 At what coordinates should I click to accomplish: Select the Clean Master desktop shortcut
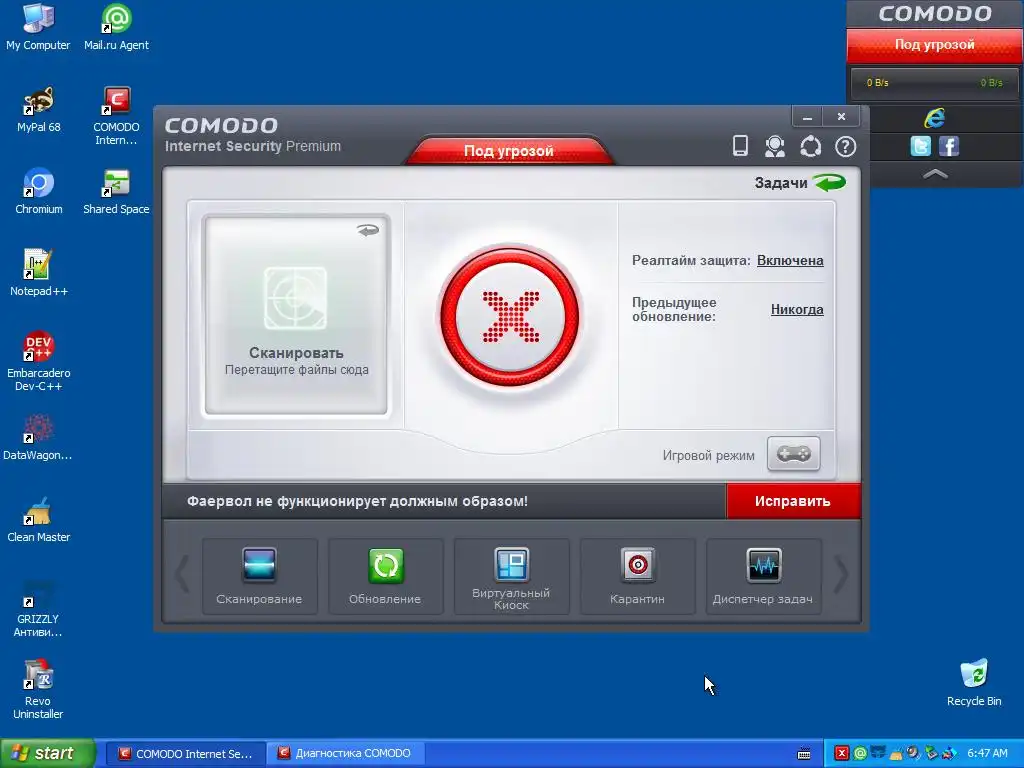tap(39, 519)
